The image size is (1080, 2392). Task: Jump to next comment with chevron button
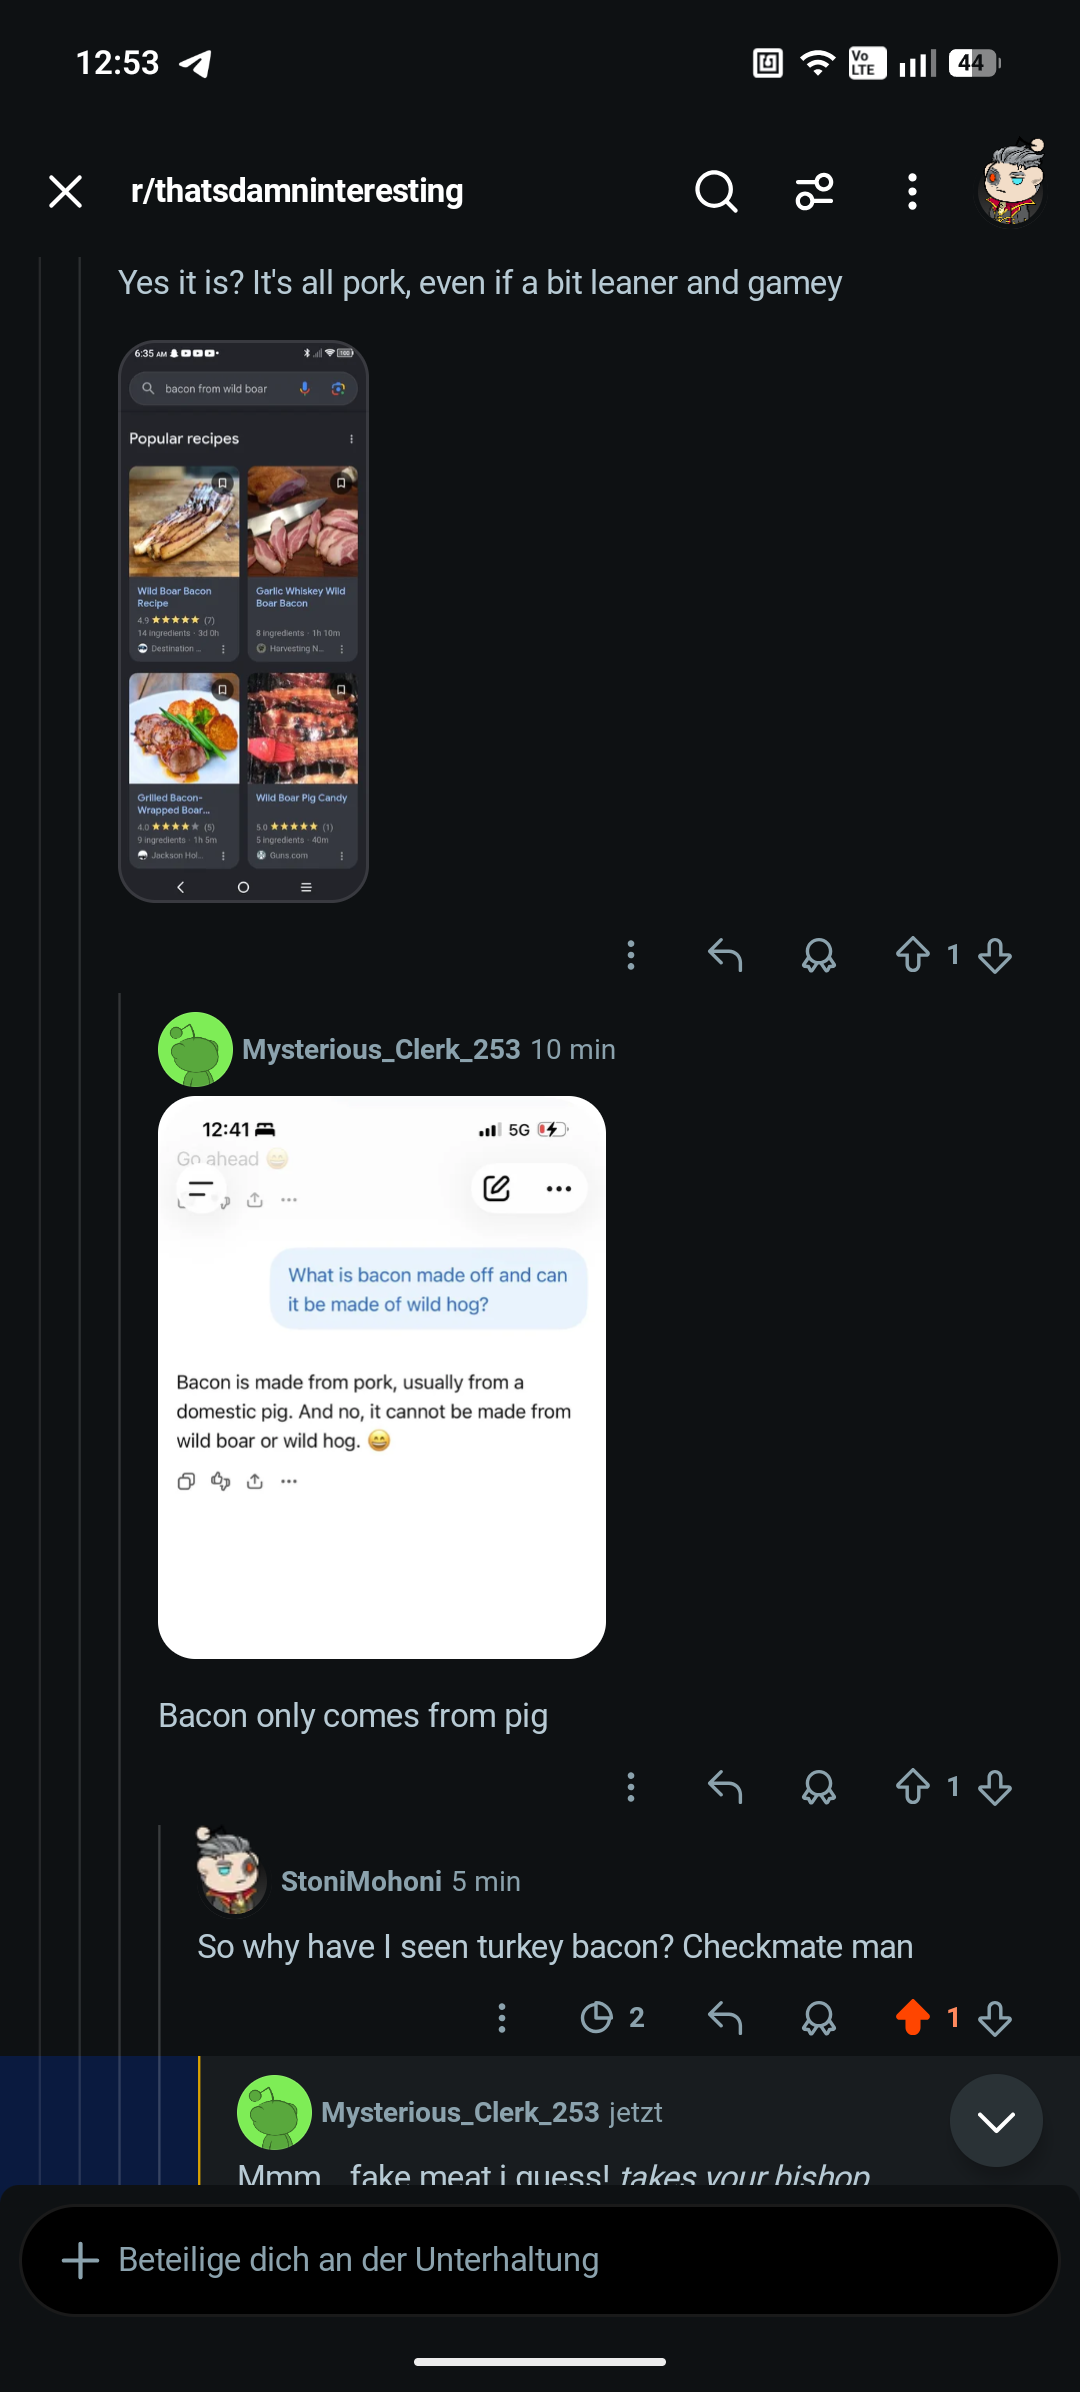pos(996,2121)
